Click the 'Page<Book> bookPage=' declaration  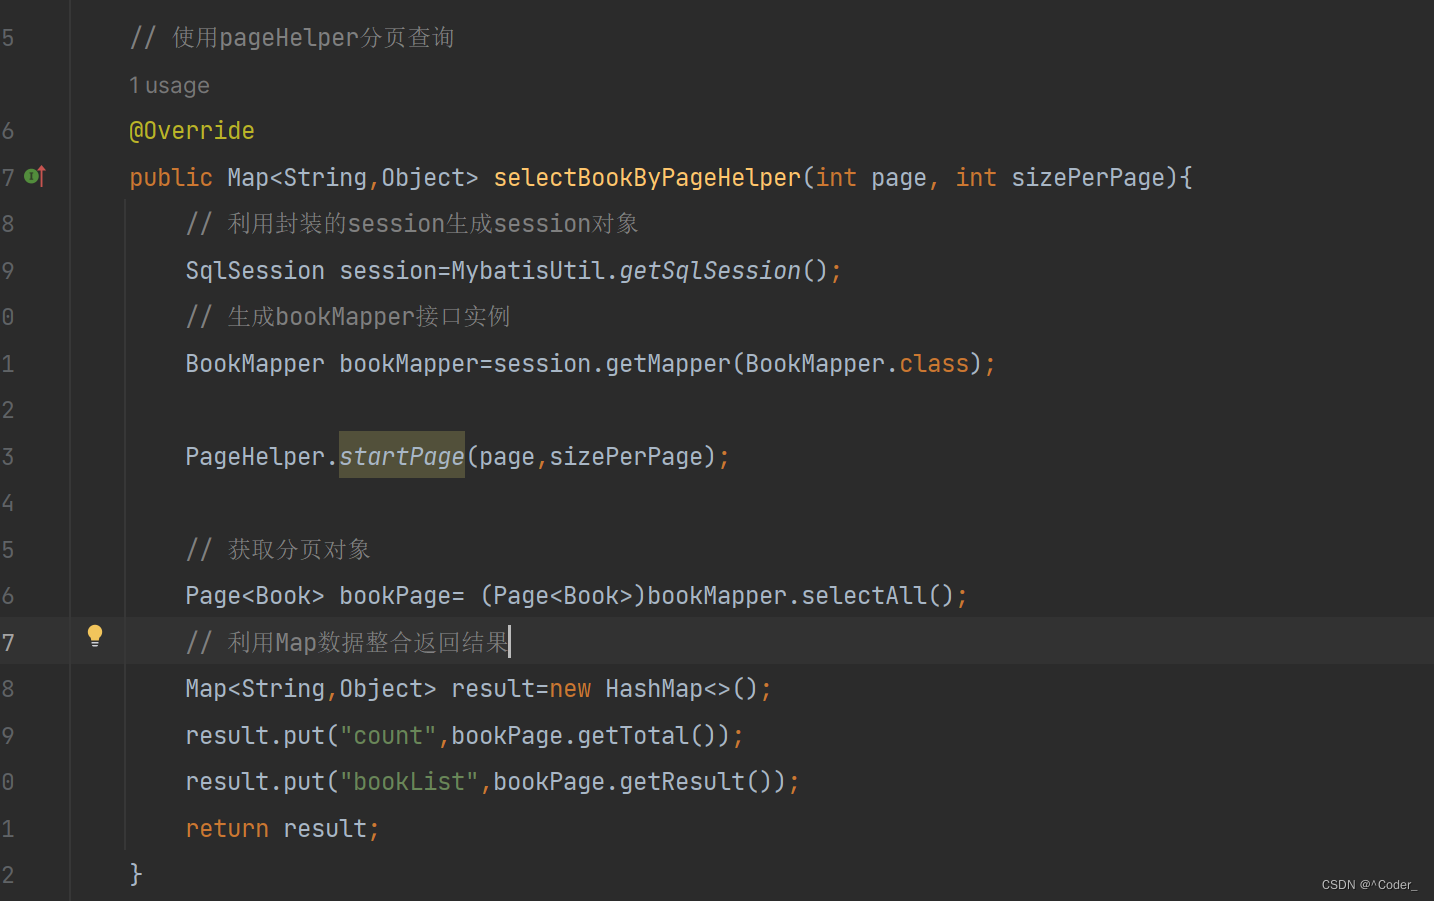pyautogui.click(x=325, y=595)
